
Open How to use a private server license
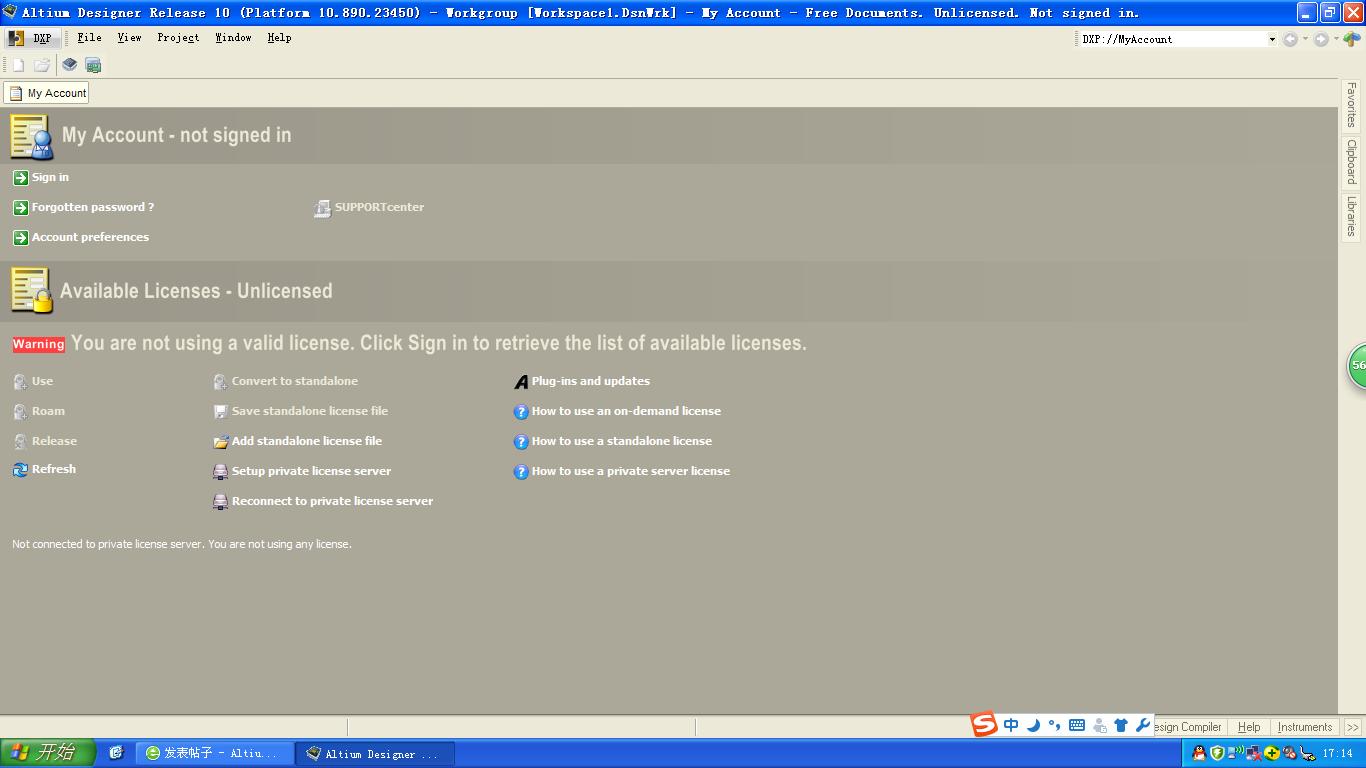(631, 471)
